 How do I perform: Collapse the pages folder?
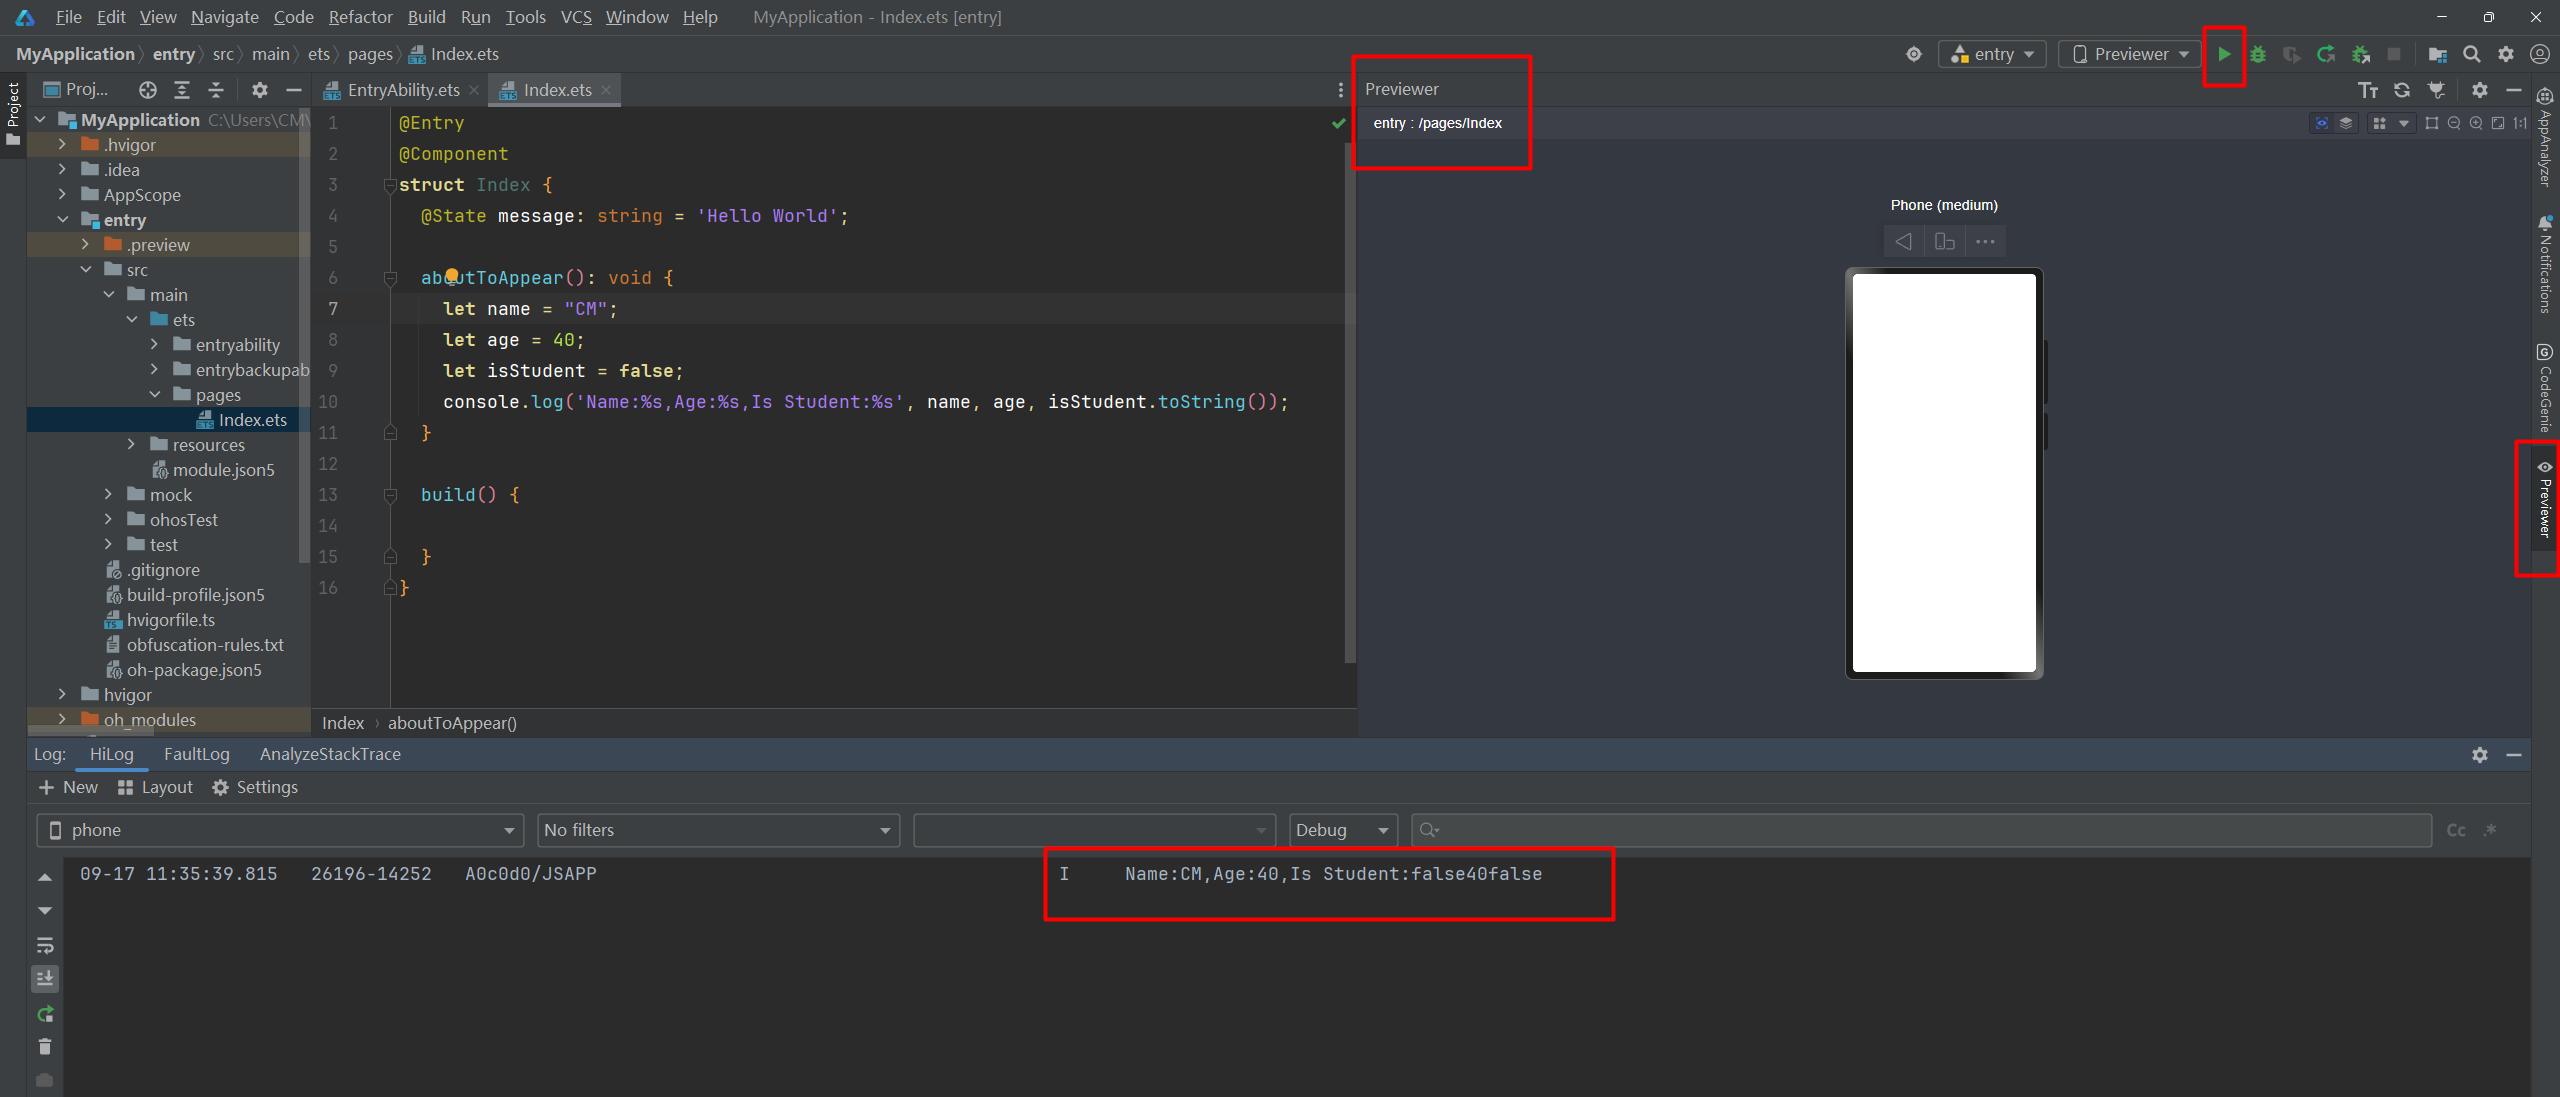(x=155, y=395)
